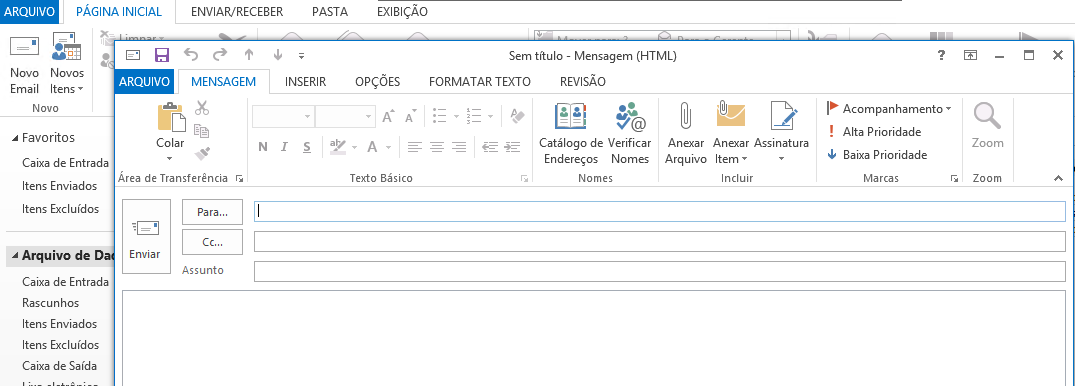Click the text highlight color button
The width and height of the screenshot is (1075, 386).
(338, 146)
